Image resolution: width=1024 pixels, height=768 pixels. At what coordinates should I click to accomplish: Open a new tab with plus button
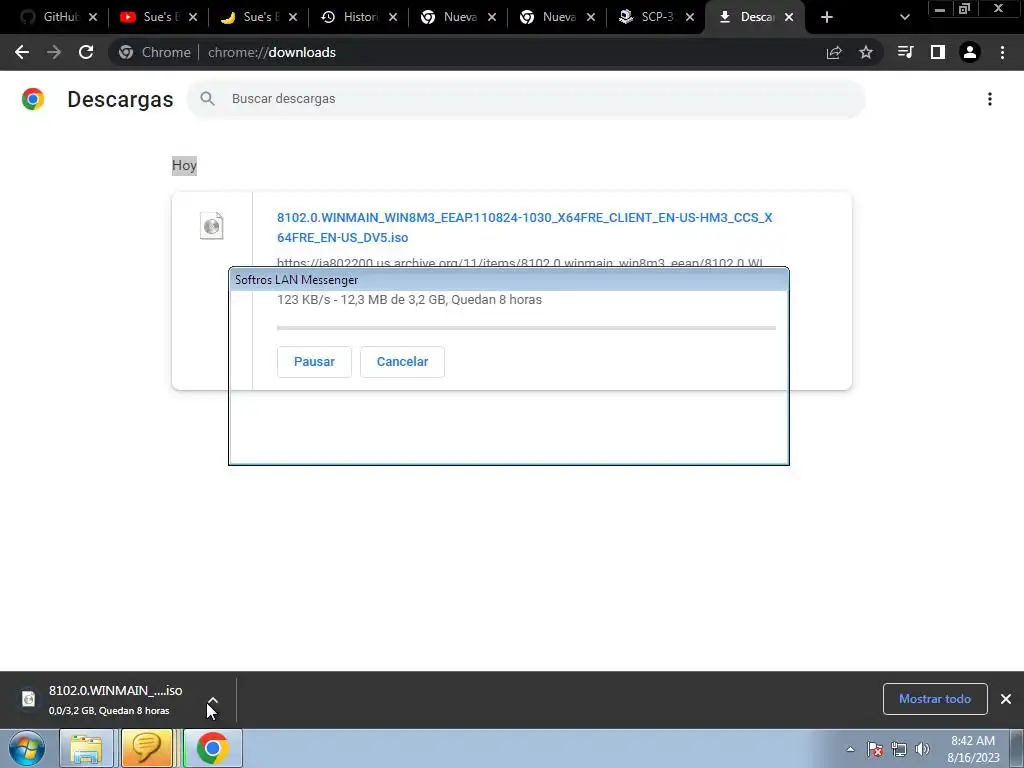coord(827,17)
